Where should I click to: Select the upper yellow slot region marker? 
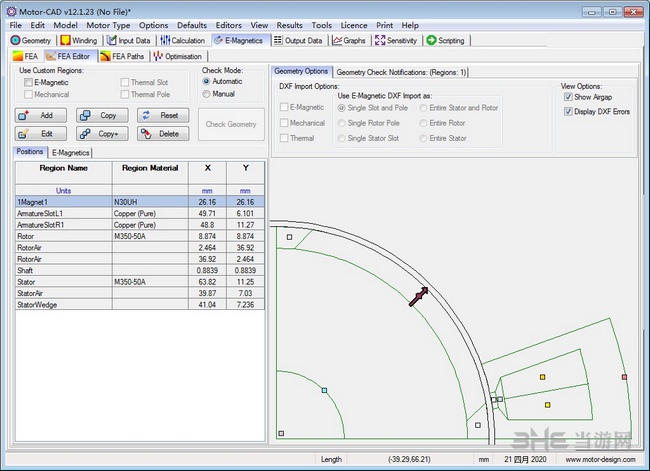[x=543, y=377]
